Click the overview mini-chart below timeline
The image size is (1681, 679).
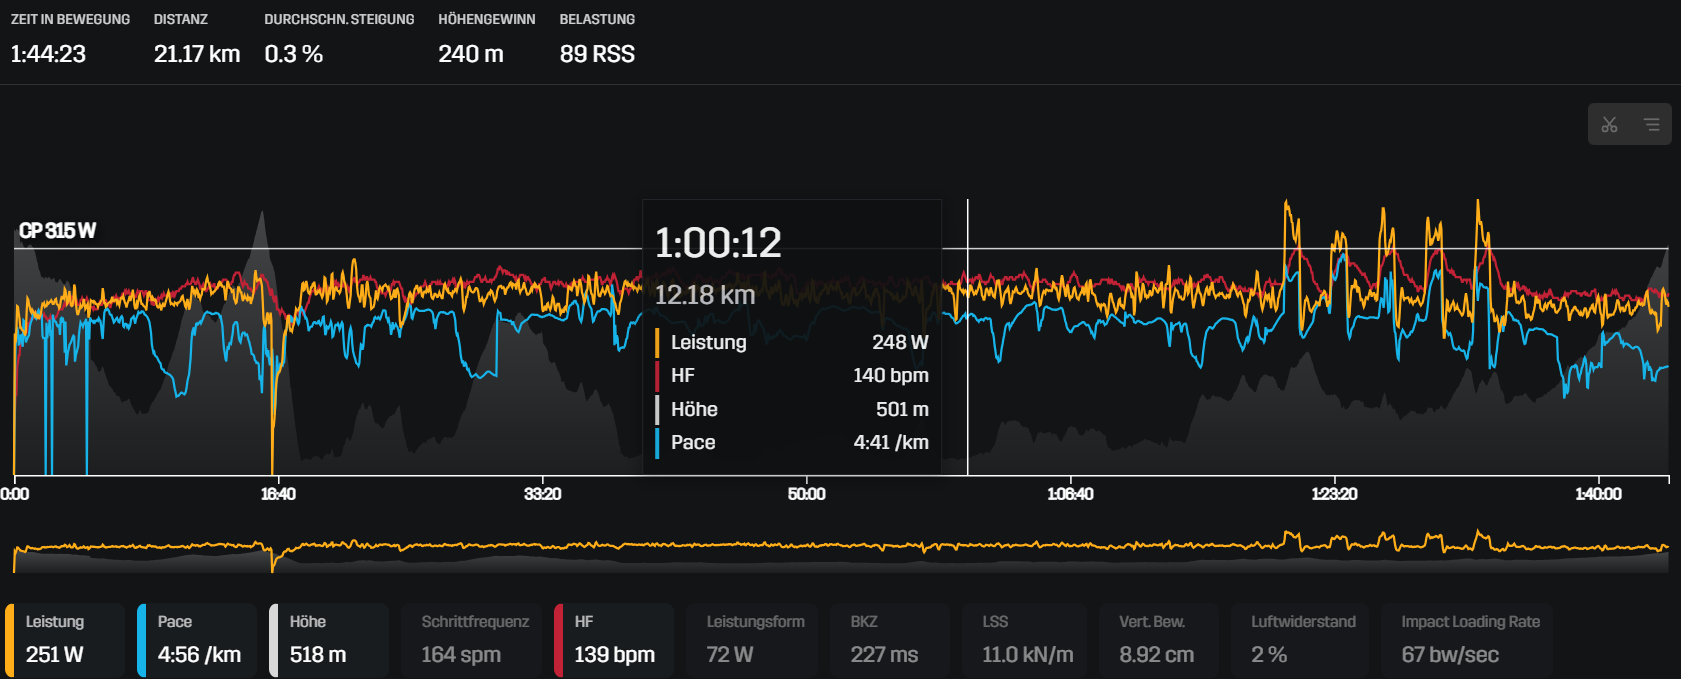(840, 548)
